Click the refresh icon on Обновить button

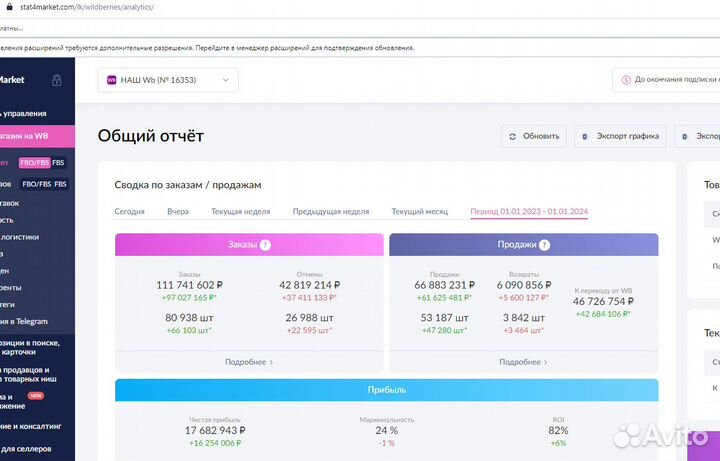click(x=513, y=137)
